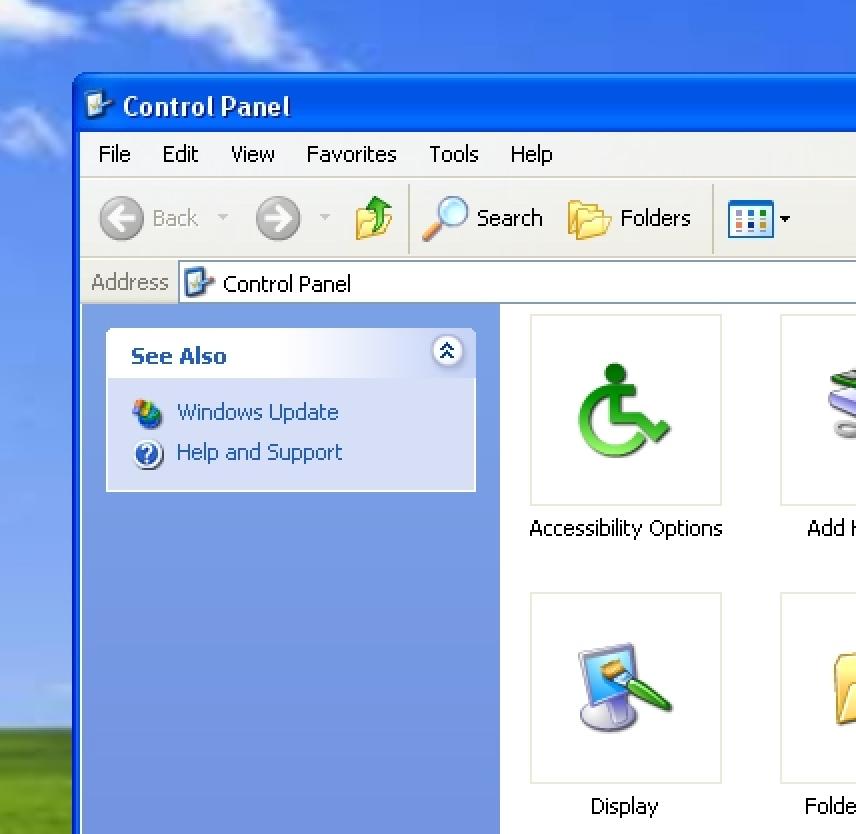The height and width of the screenshot is (834, 856).
Task: Click the Help and Support question mark icon
Action: tap(148, 453)
